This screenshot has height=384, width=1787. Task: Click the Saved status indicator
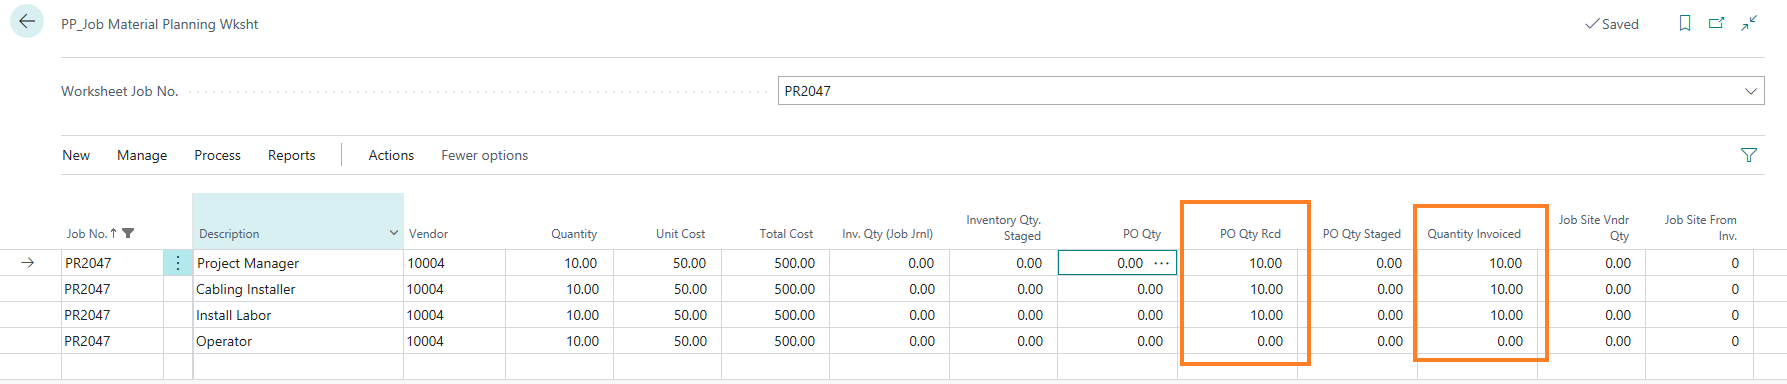1612,24
